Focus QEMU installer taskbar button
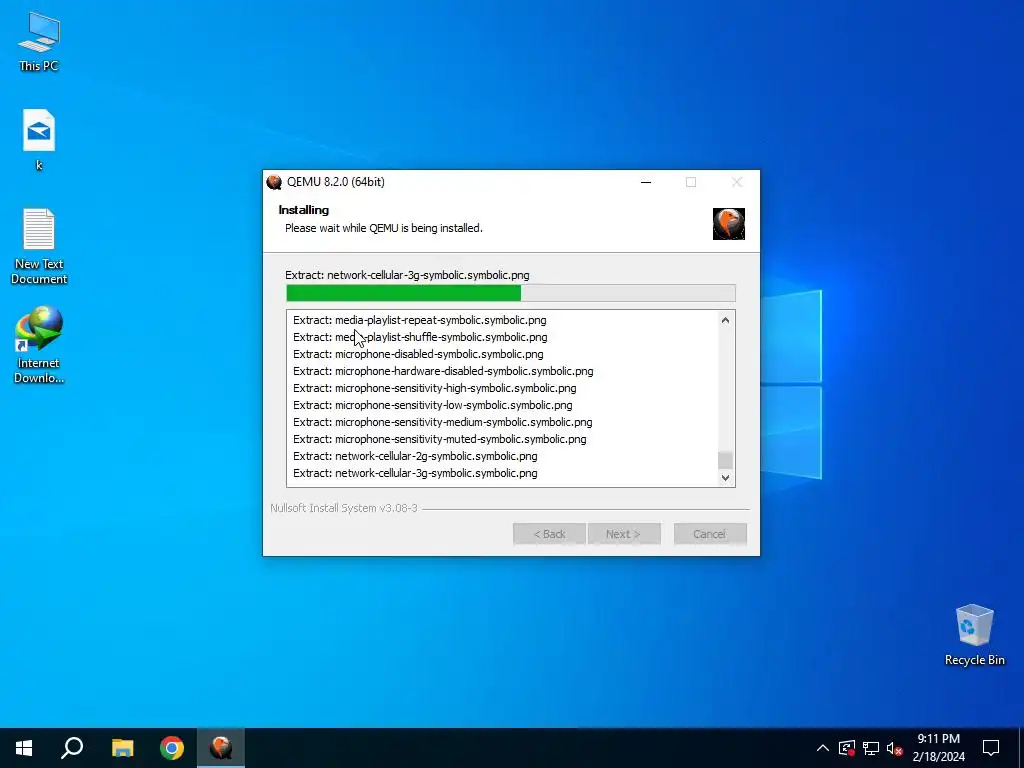 pos(221,748)
